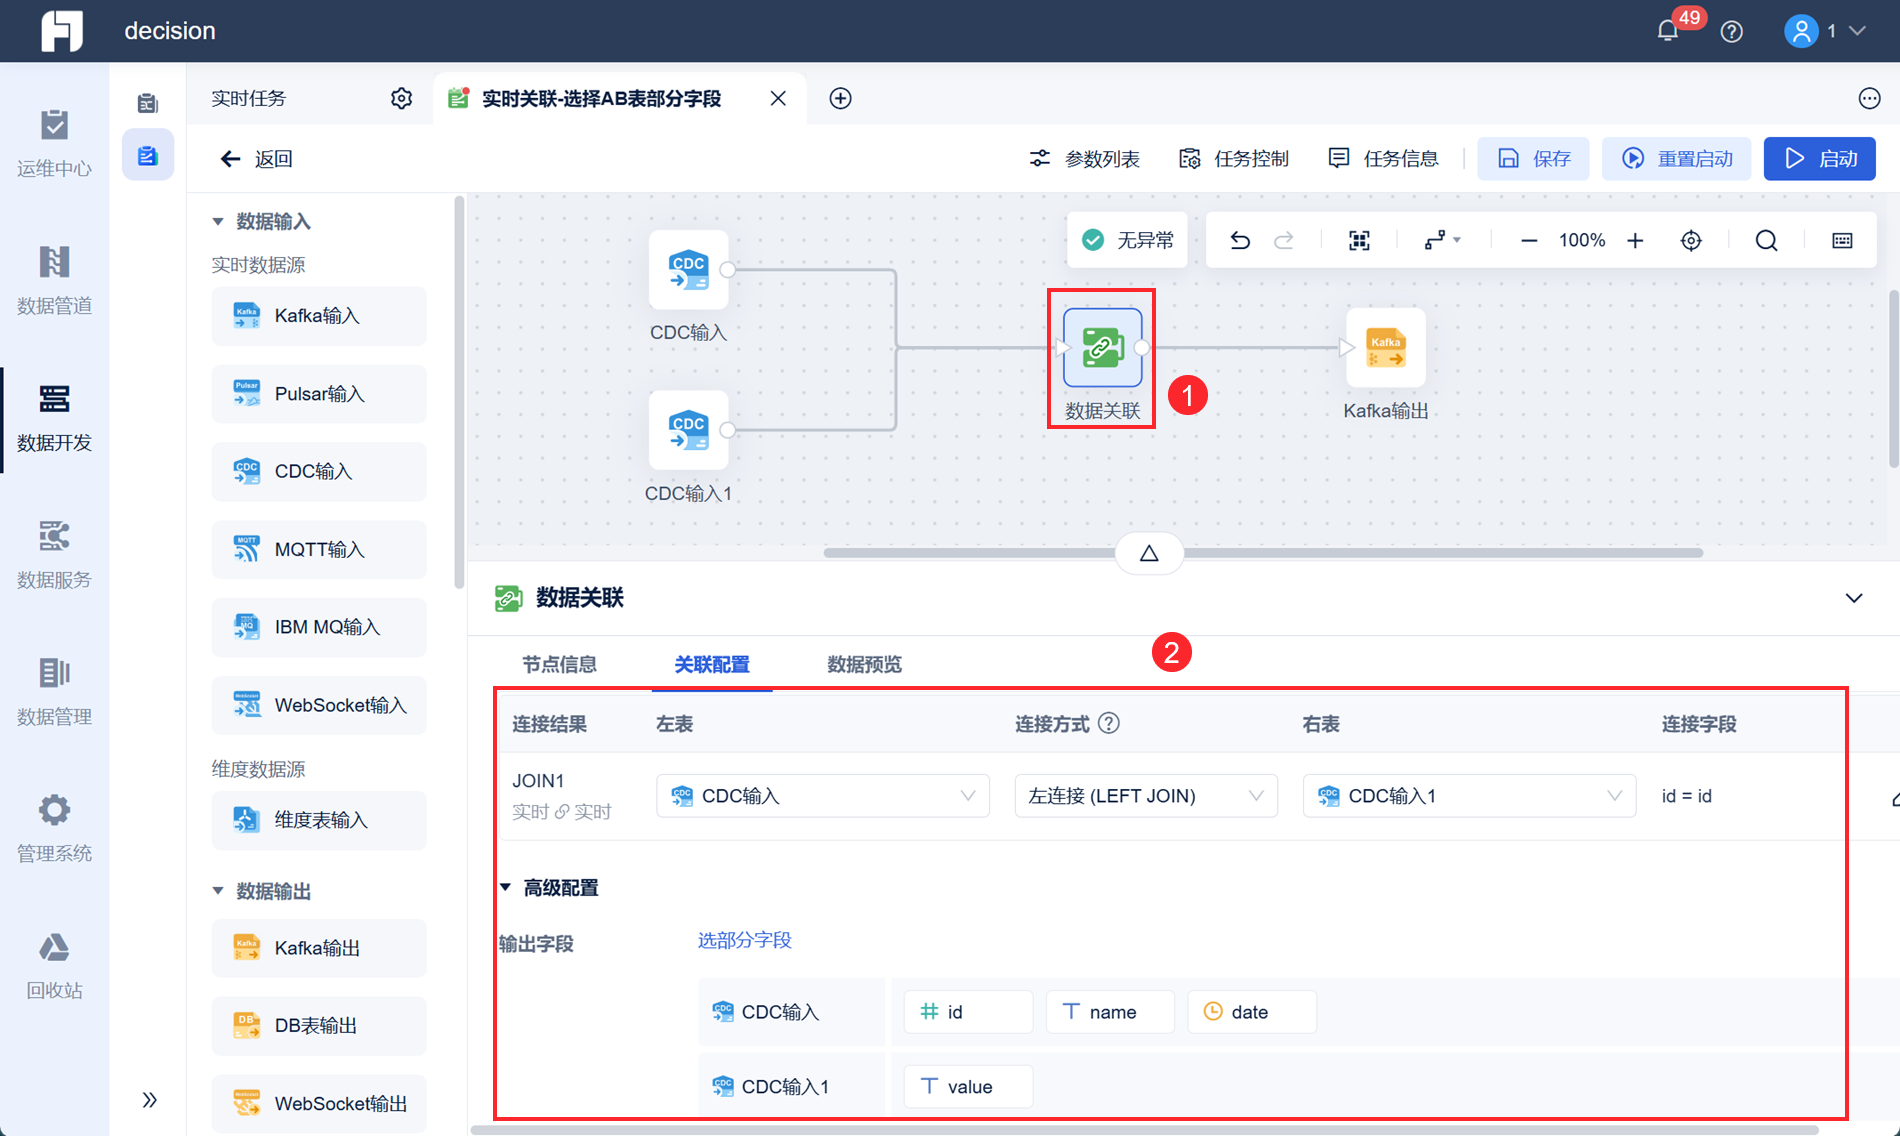
Task: Switch to the 节点信息 tab
Action: 560,664
